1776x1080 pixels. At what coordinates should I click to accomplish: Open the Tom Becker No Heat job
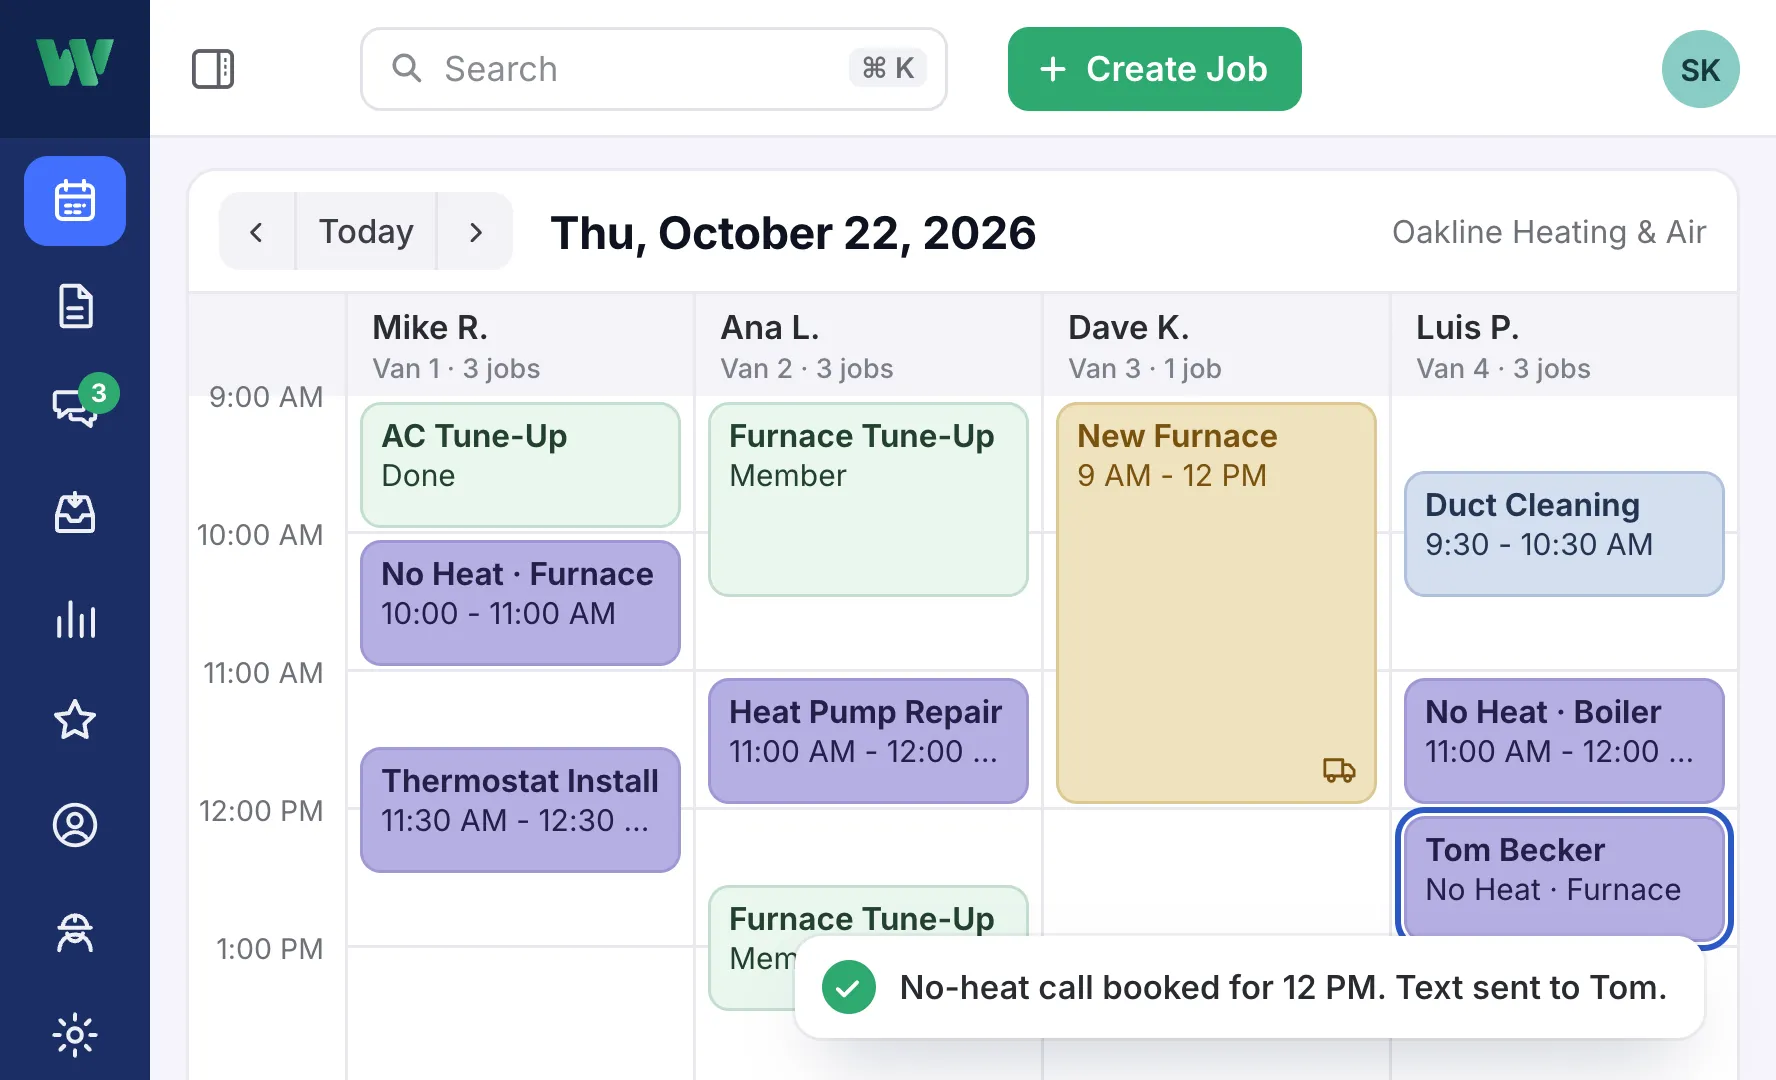pyautogui.click(x=1564, y=875)
